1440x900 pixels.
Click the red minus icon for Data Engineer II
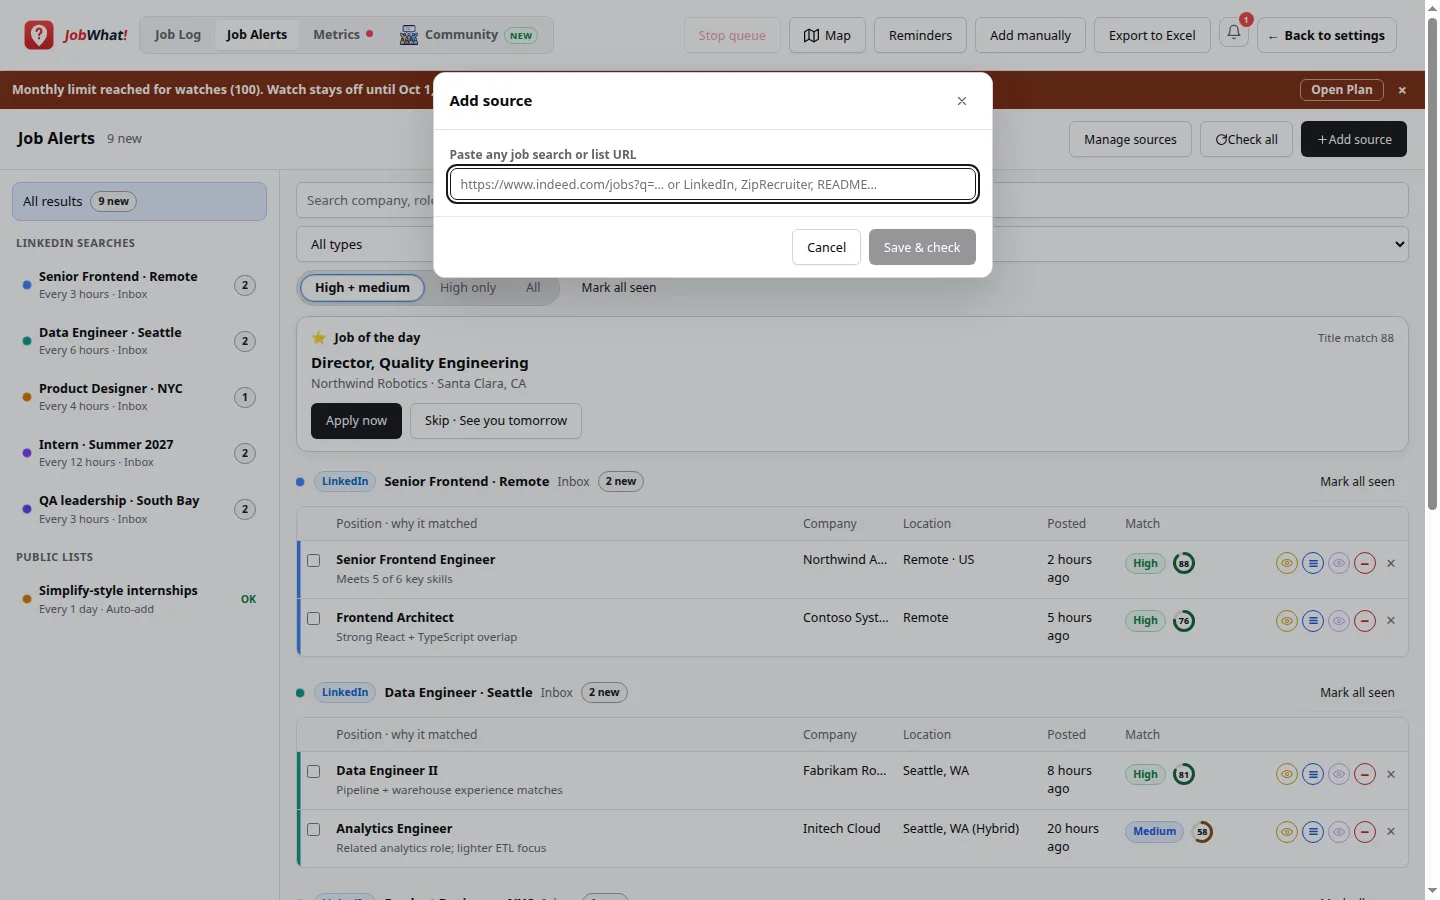click(1365, 774)
